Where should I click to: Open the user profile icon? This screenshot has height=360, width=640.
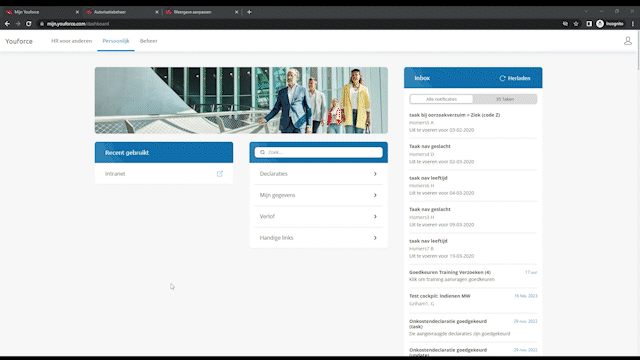coord(627,41)
